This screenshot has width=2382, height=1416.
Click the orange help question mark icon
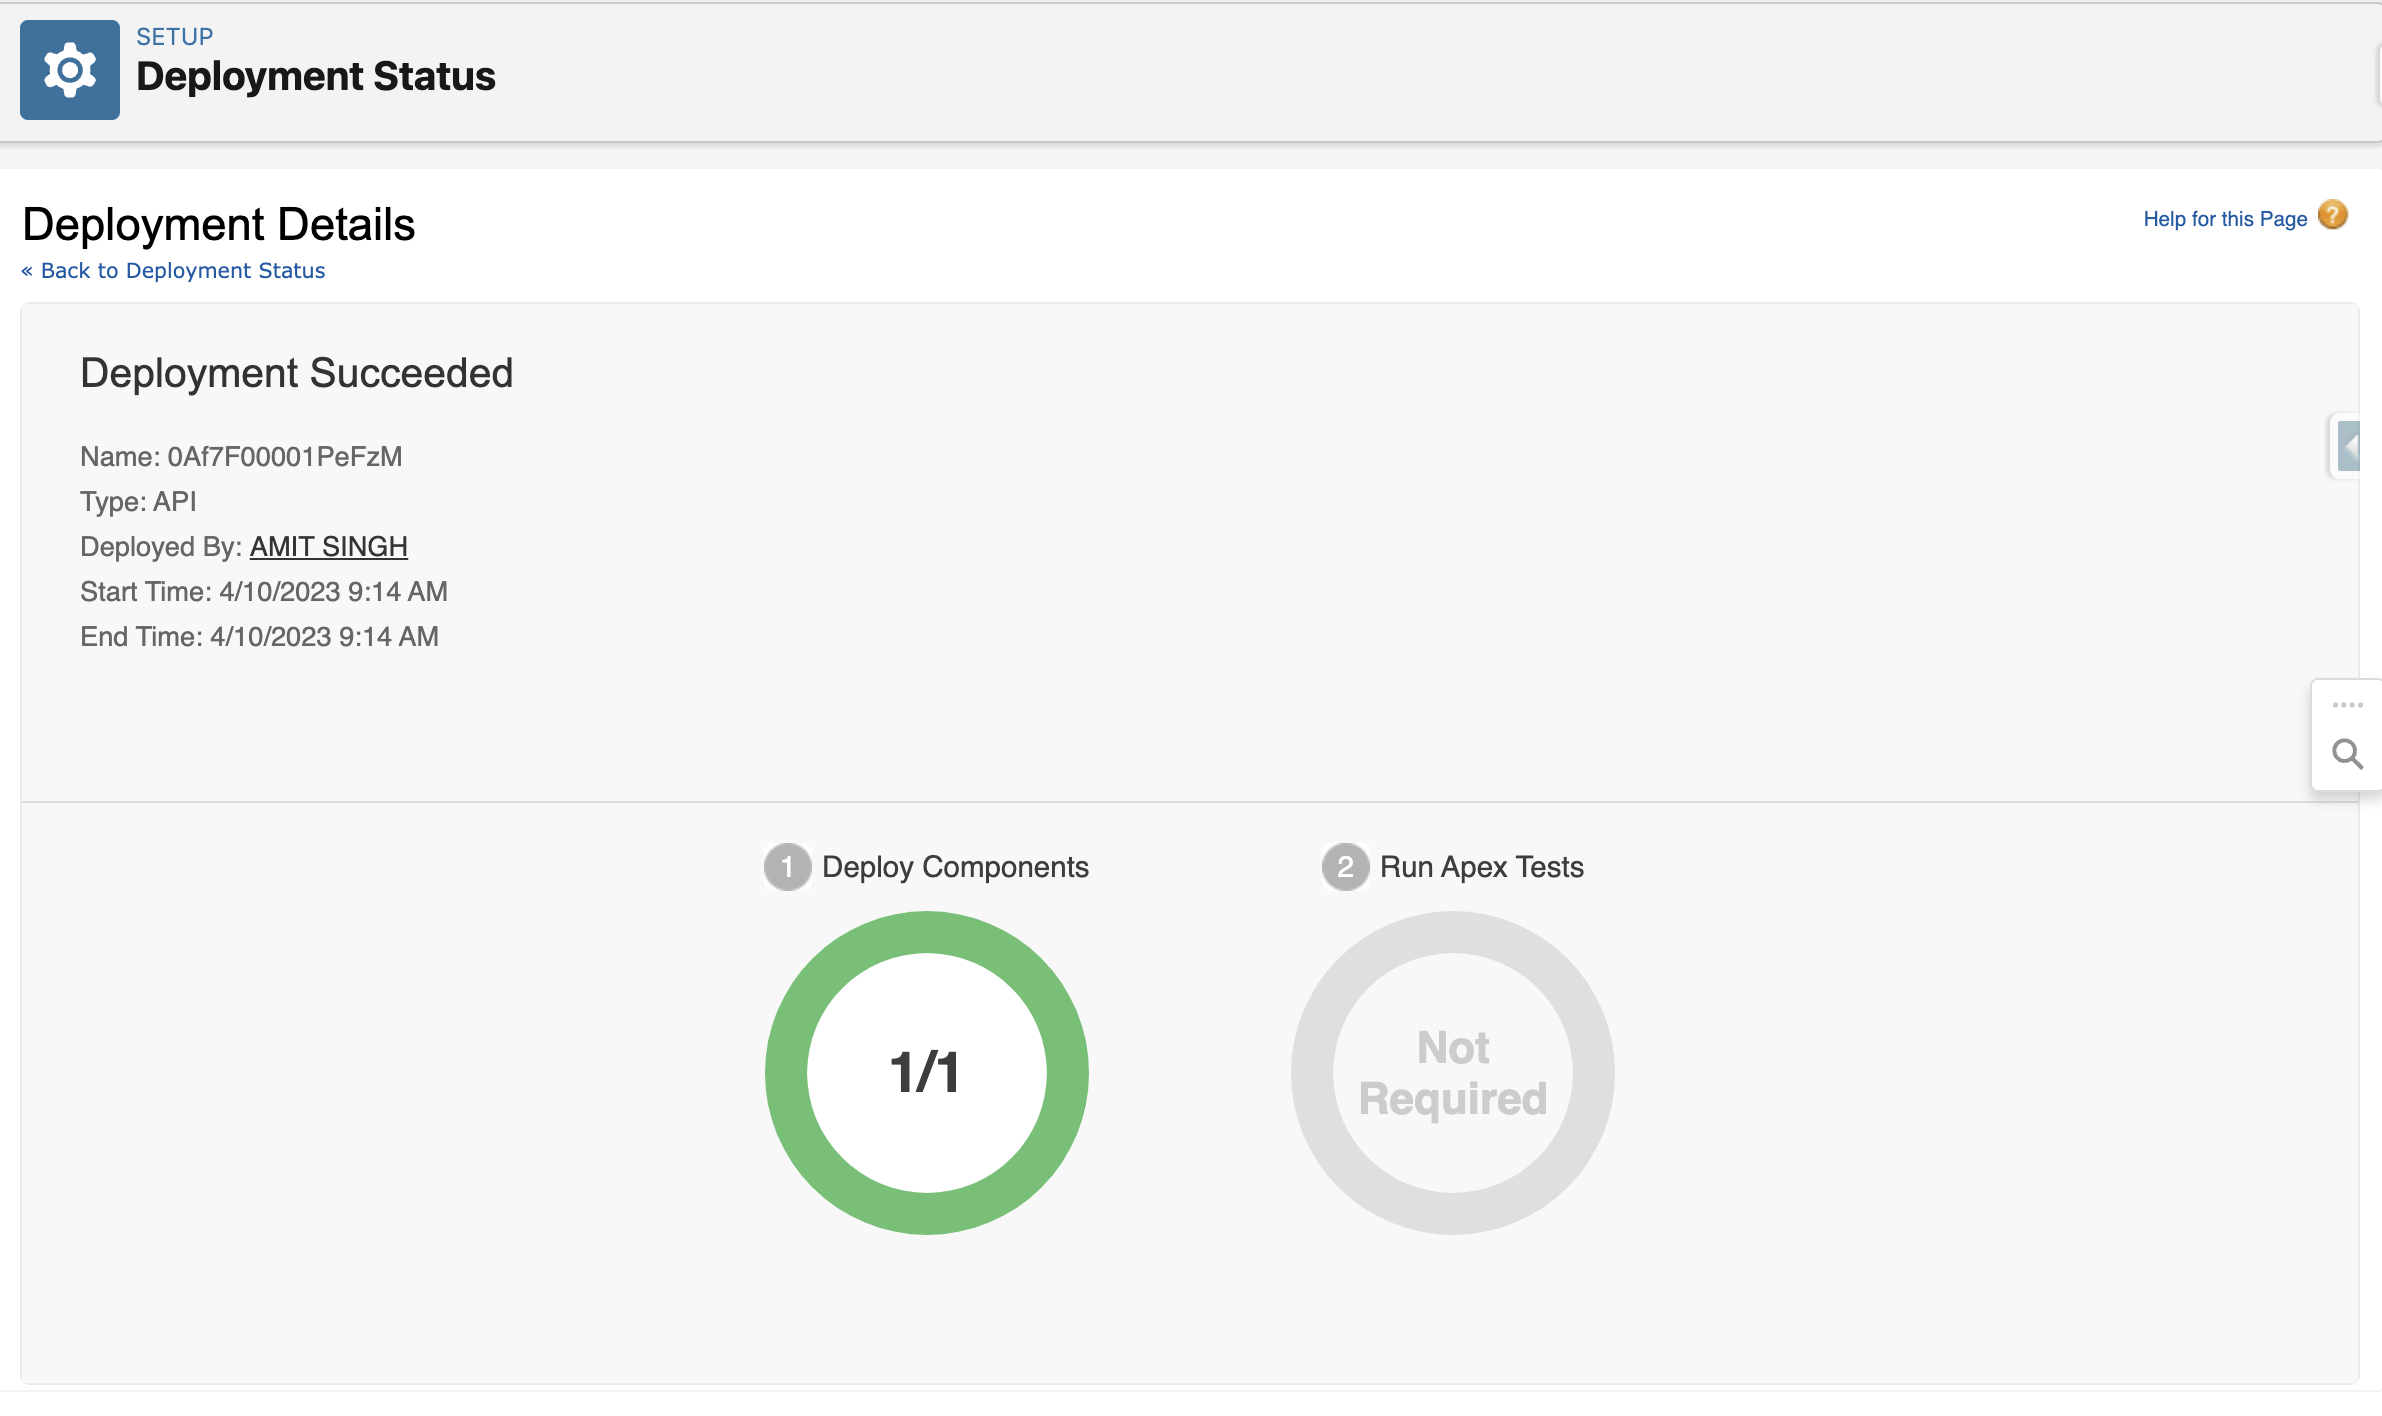2332,216
